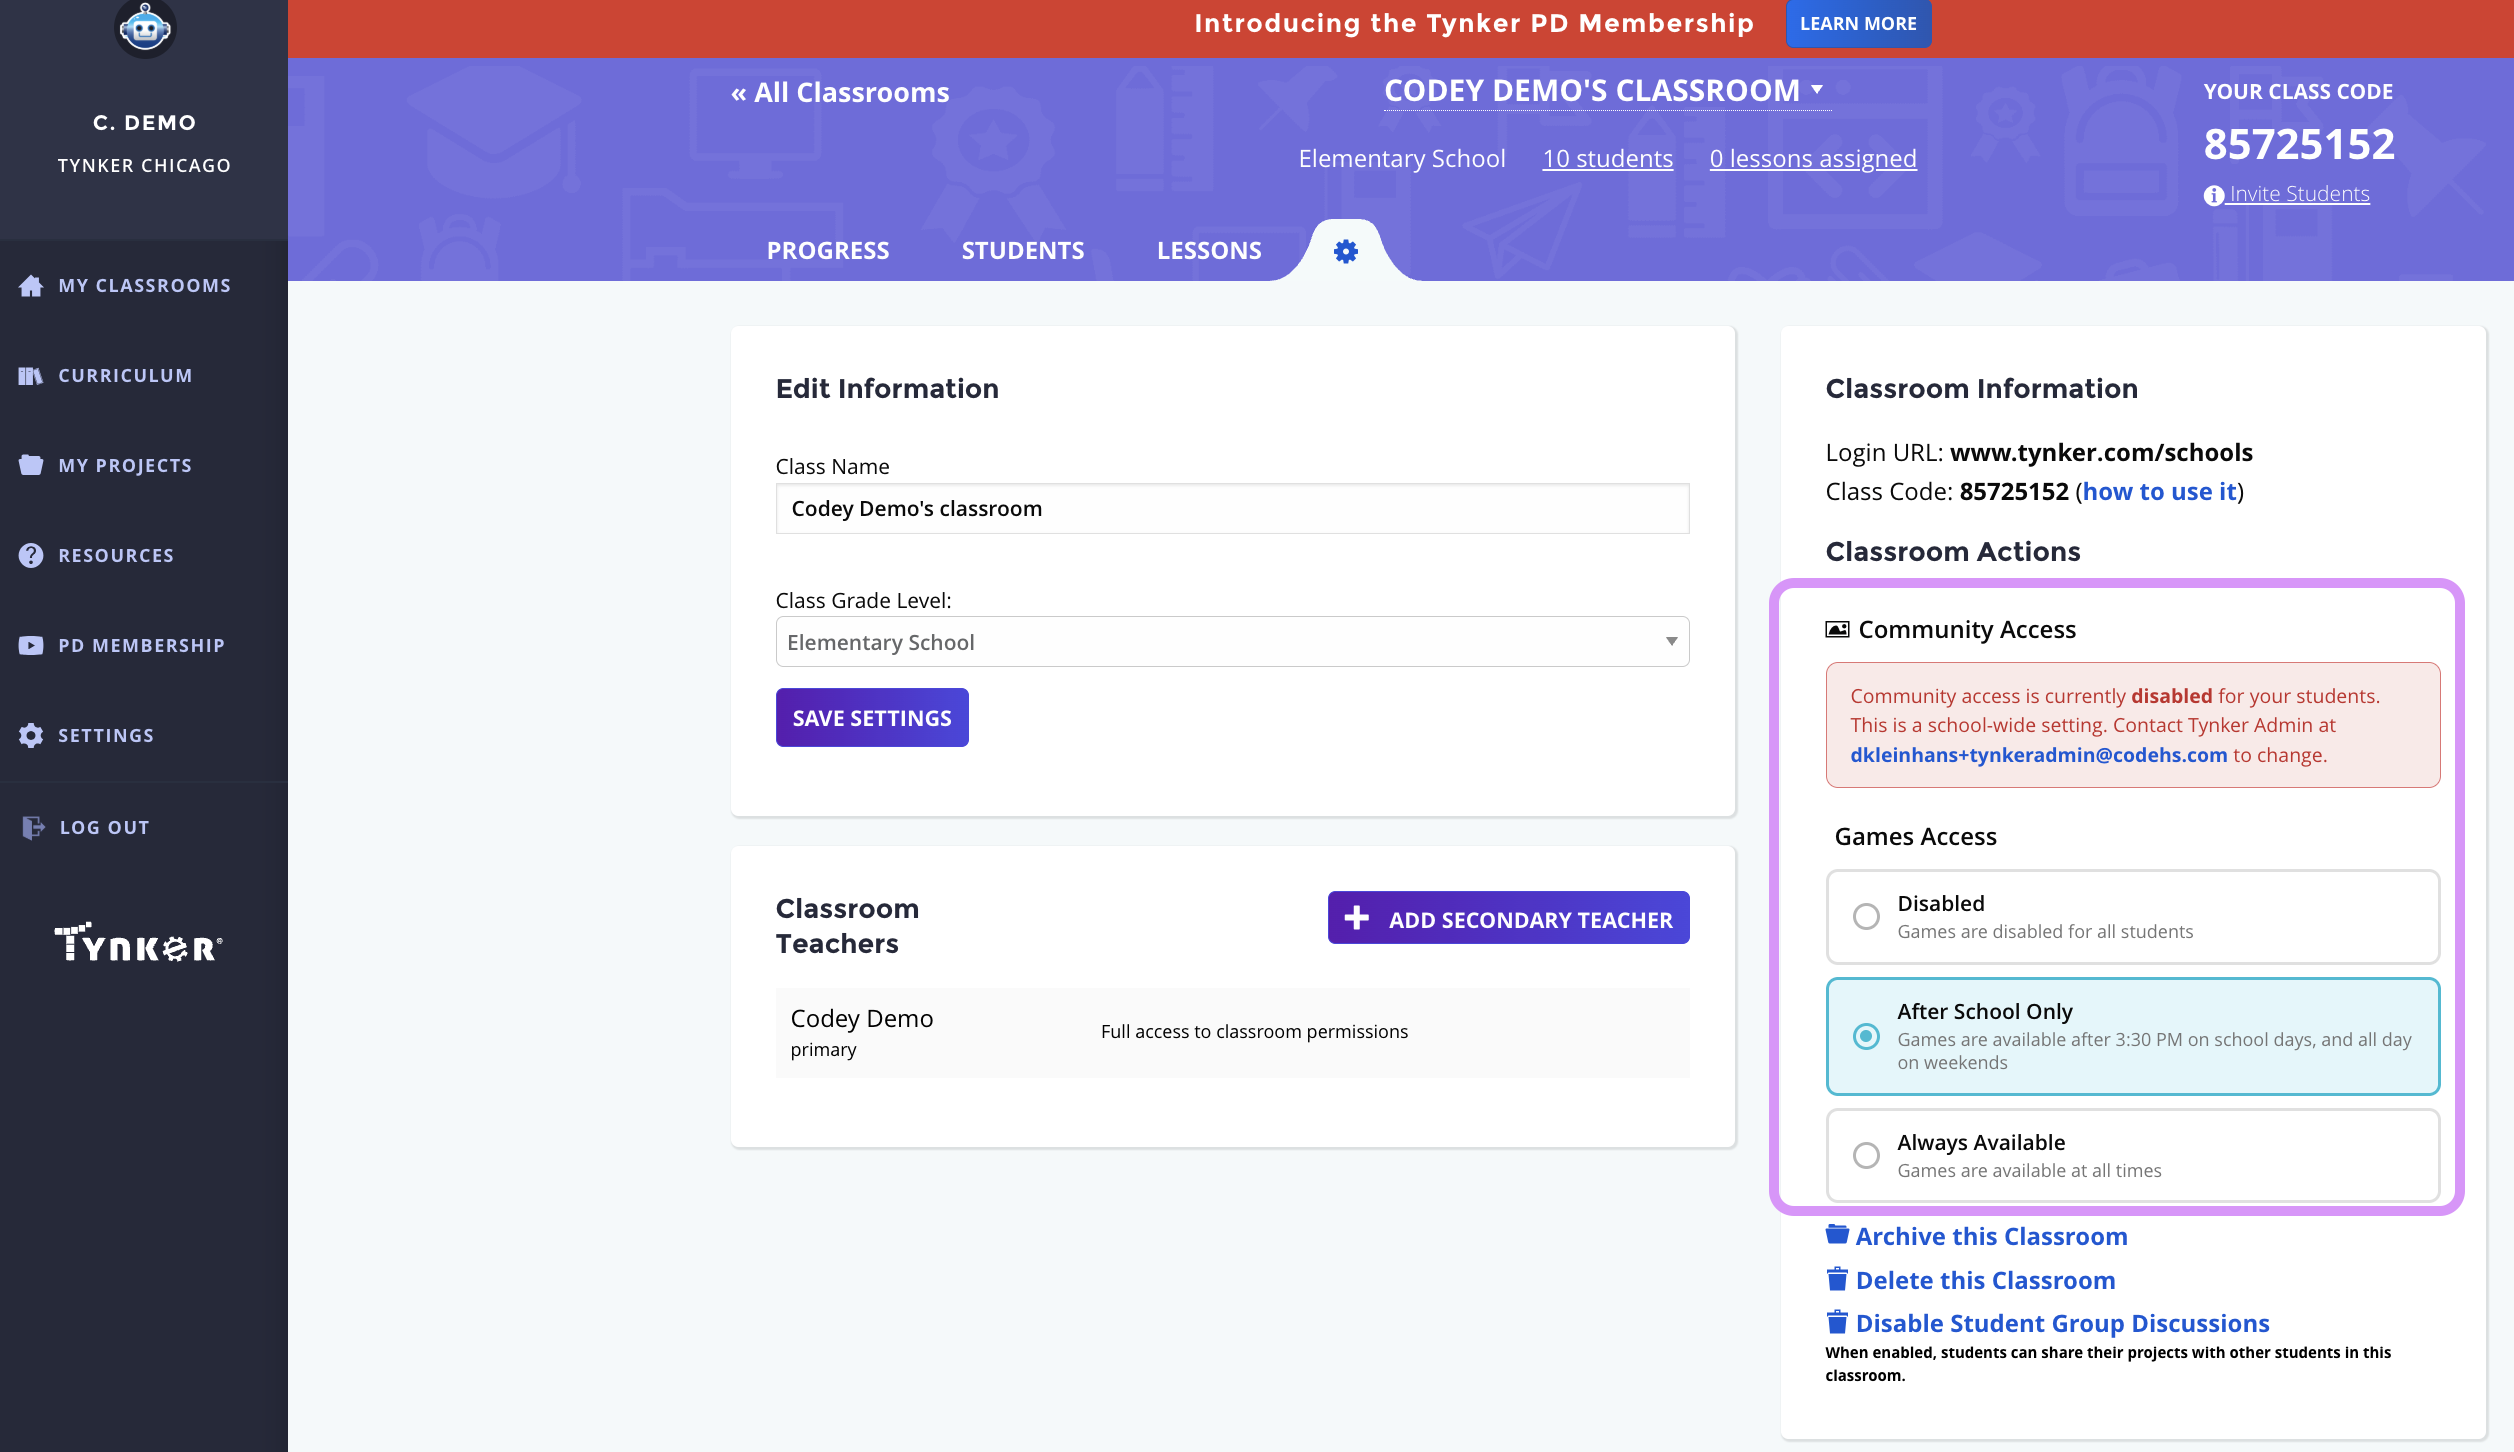Click the Tynker logo in sidebar
The height and width of the screenshot is (1452, 2514).
pyautogui.click(x=138, y=942)
